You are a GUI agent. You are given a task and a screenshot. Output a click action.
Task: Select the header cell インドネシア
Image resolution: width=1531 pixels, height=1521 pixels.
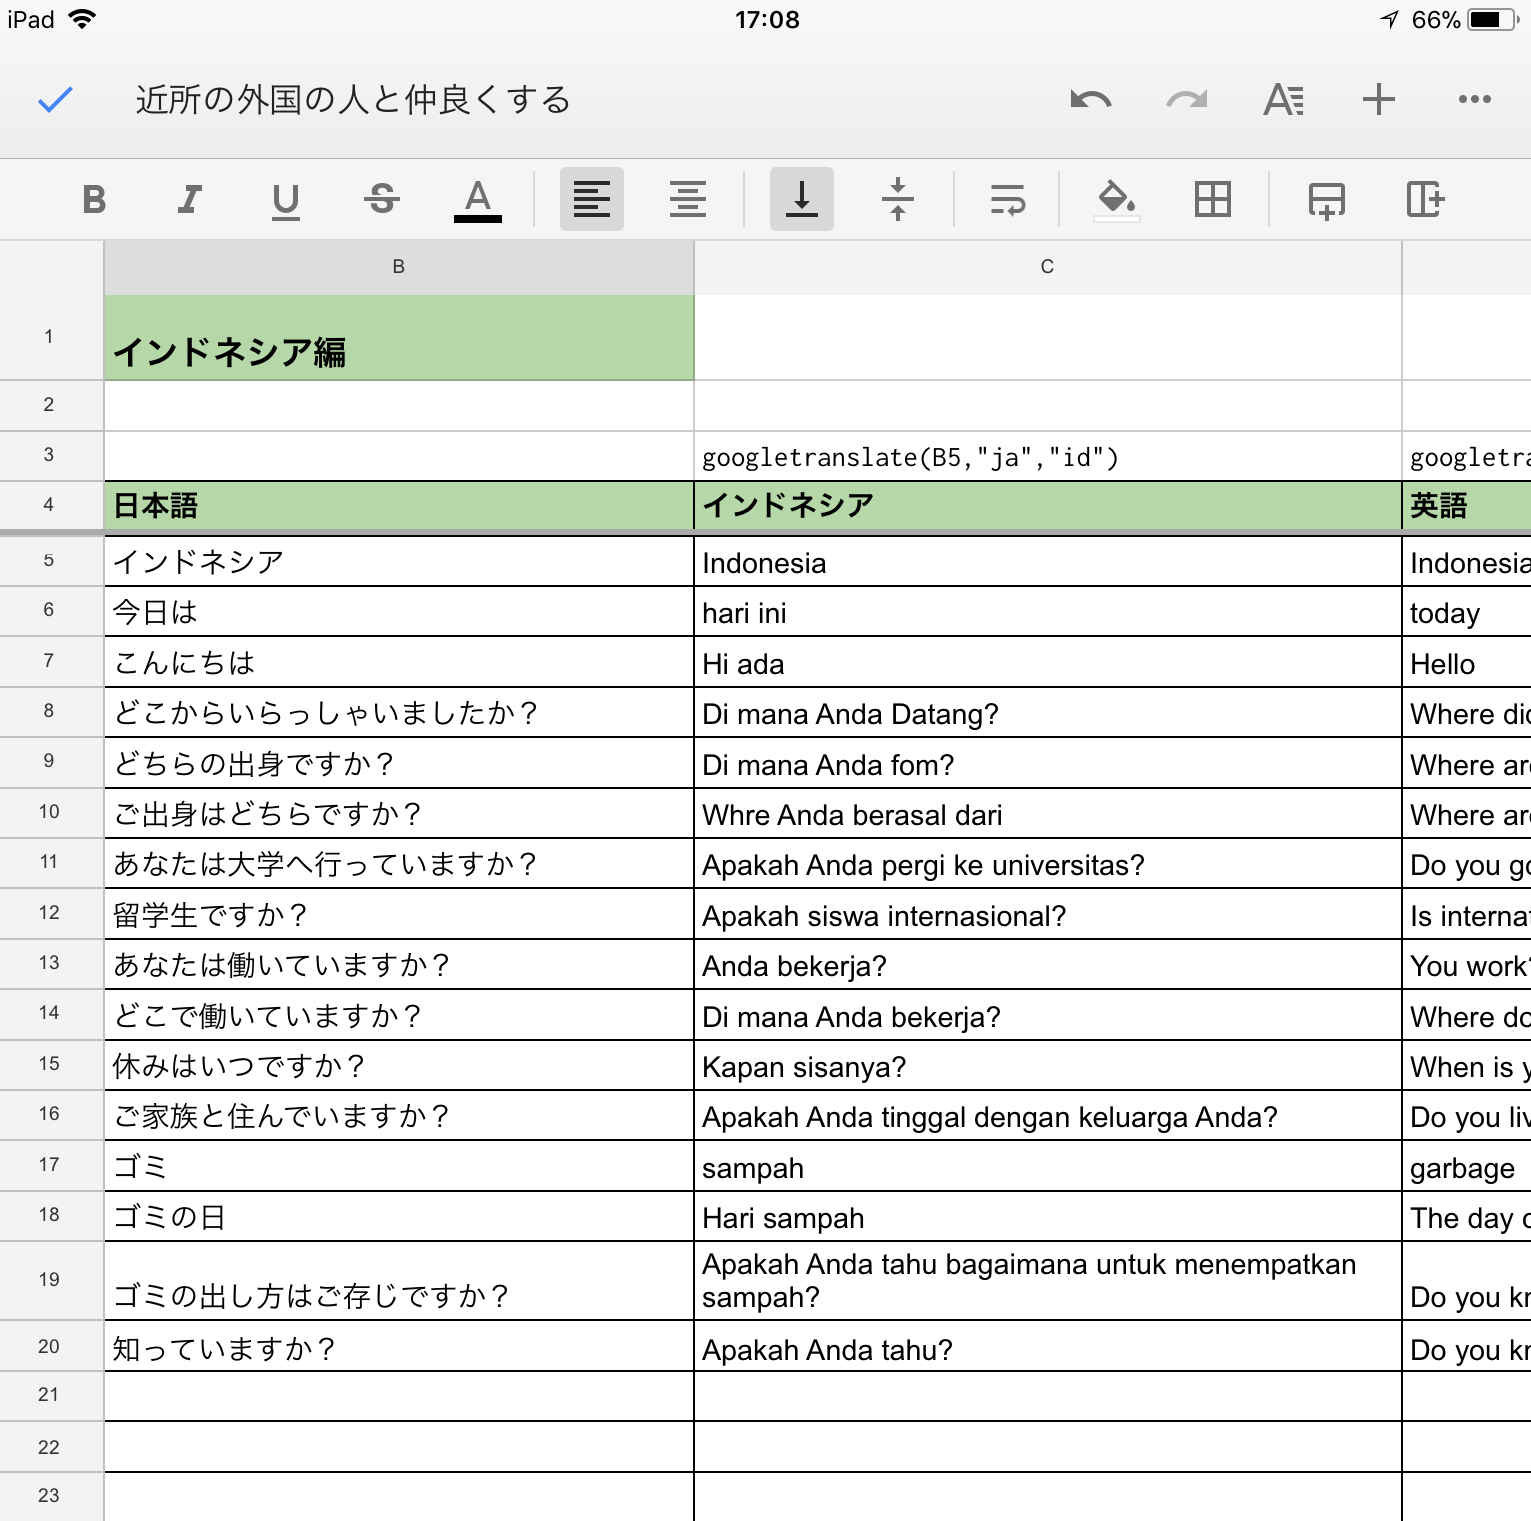pyautogui.click(x=1048, y=506)
